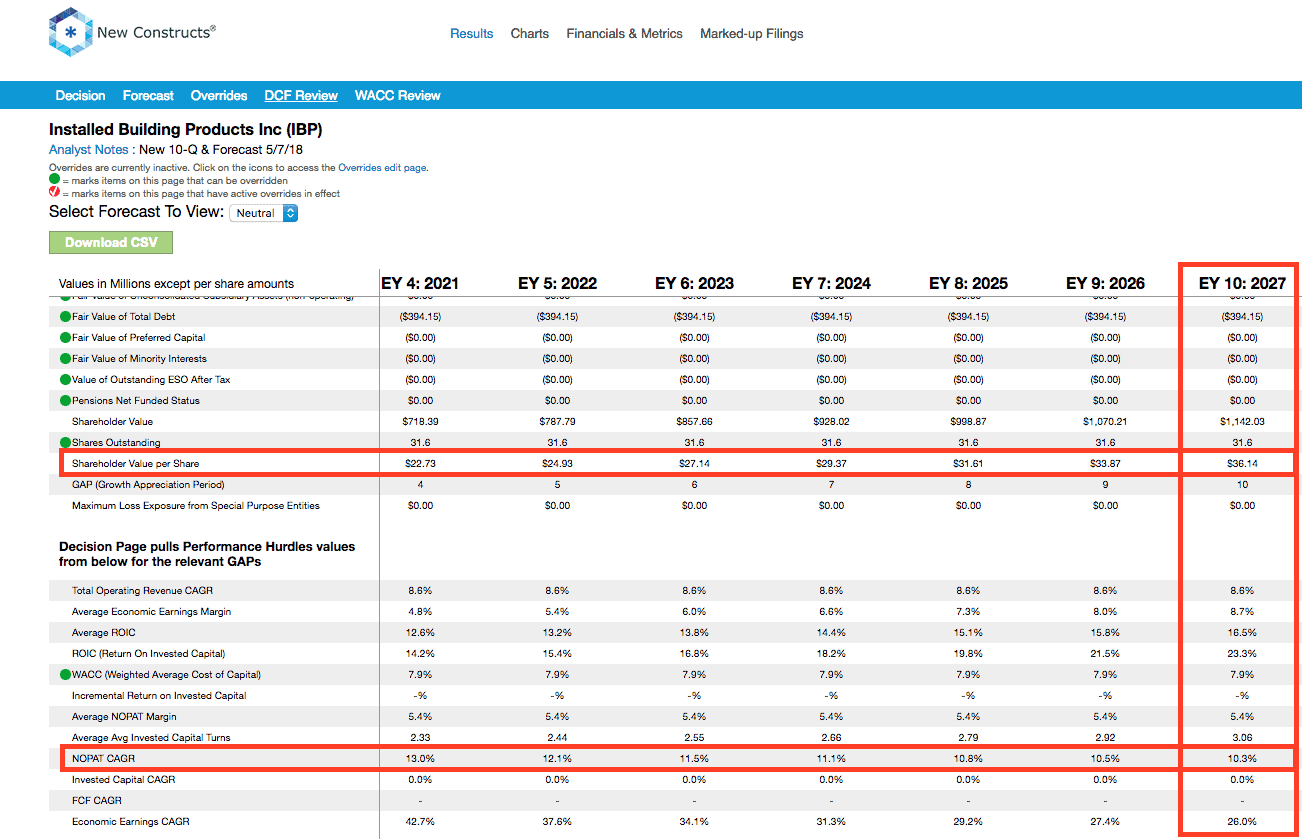Click the $36.14 shareholder value per share cell
Viewport: 1302px width, 839px height.
[x=1242, y=463]
